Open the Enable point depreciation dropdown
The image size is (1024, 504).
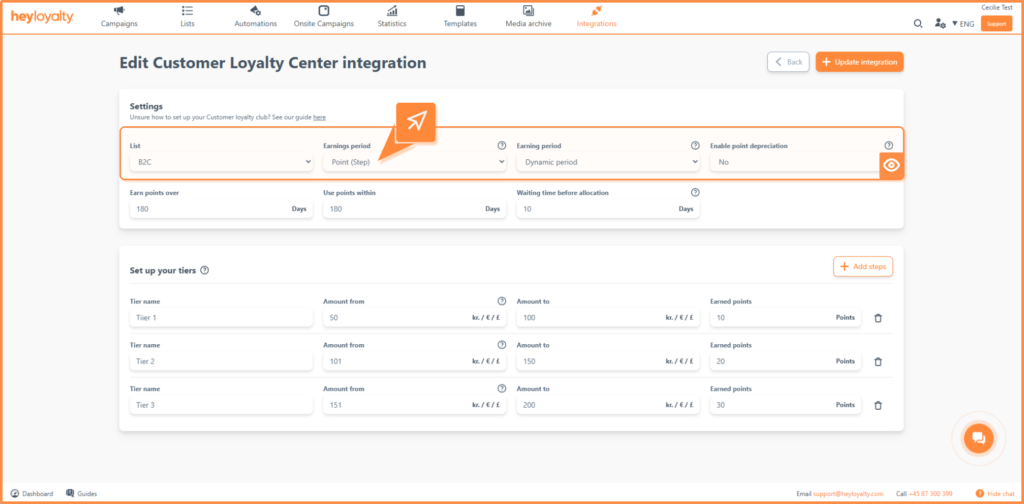coord(795,162)
